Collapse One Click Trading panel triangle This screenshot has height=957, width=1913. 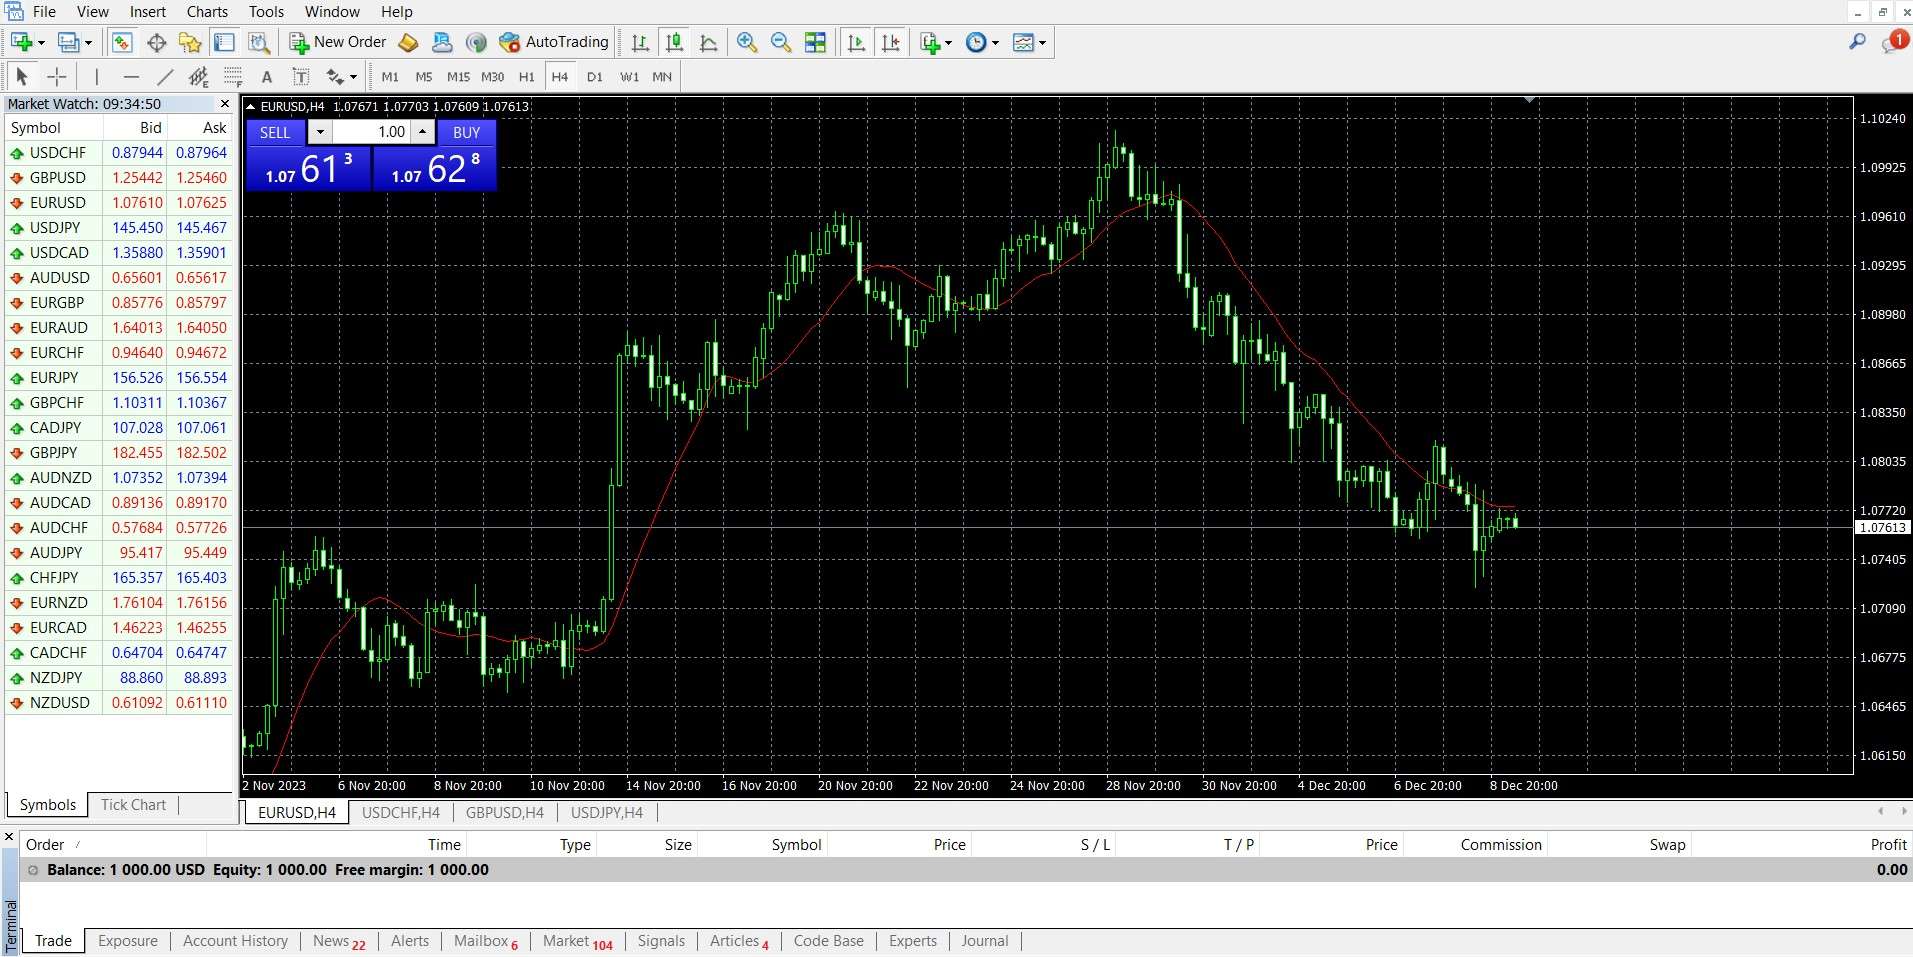click(x=251, y=106)
